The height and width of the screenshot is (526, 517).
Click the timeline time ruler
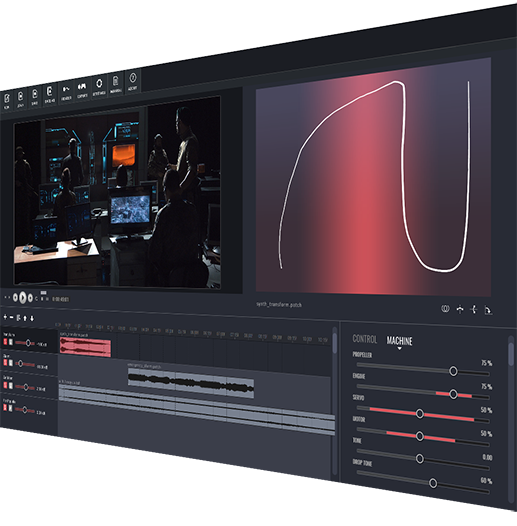tap(191, 331)
